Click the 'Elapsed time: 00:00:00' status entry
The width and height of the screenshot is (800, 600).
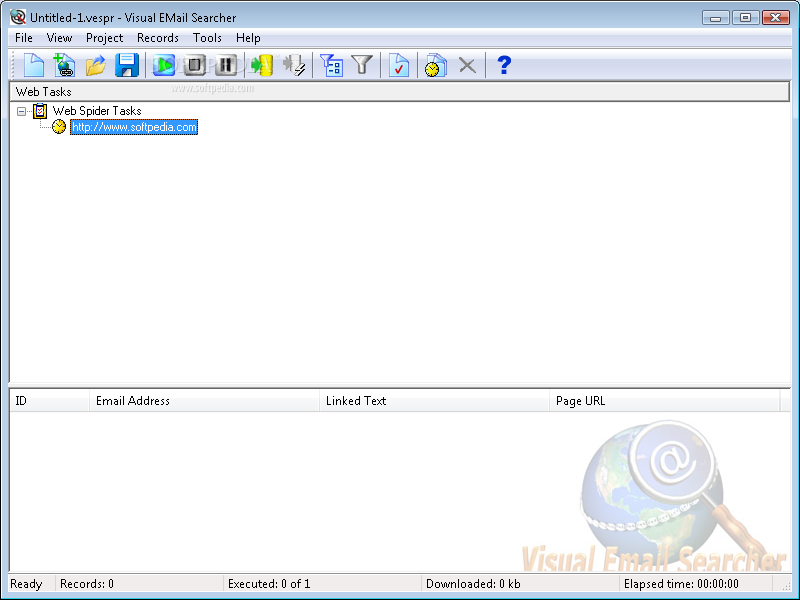(x=681, y=584)
